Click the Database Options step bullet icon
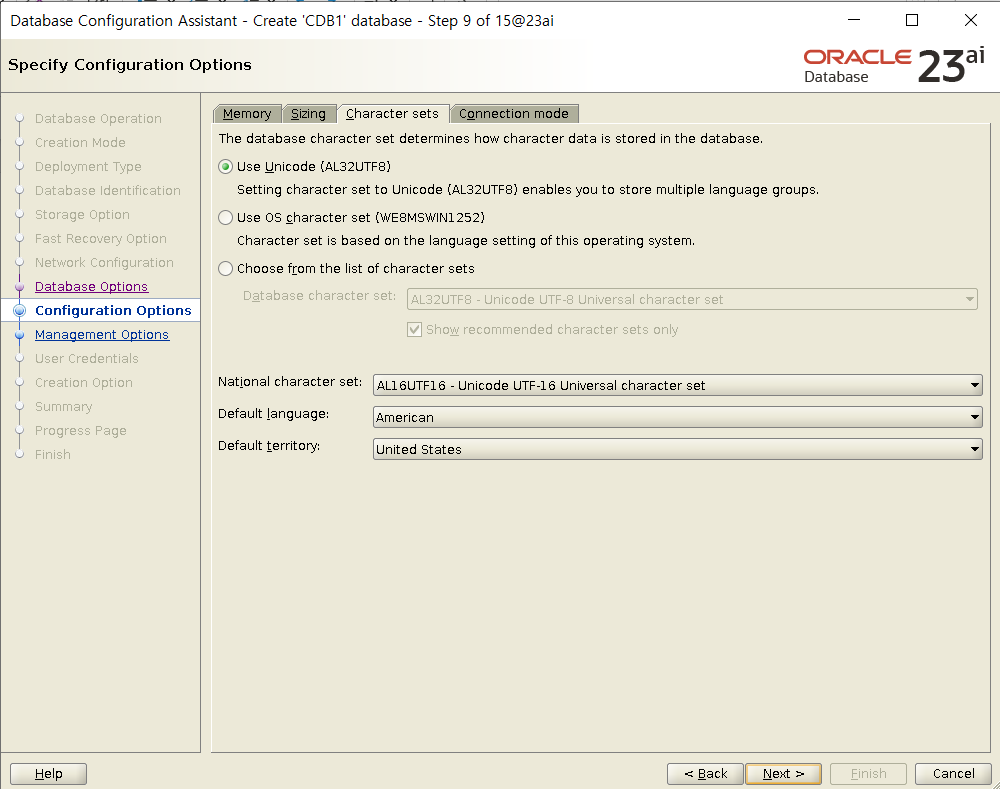The image size is (1000, 789). (x=20, y=286)
